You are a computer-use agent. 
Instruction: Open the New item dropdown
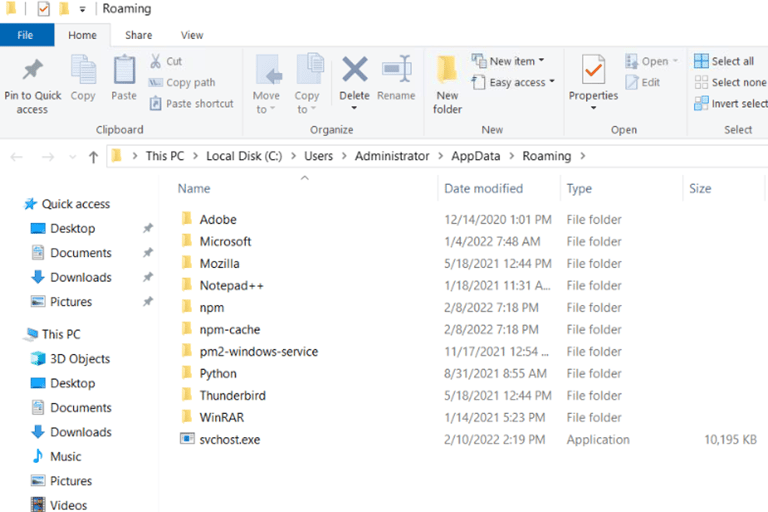coord(508,61)
